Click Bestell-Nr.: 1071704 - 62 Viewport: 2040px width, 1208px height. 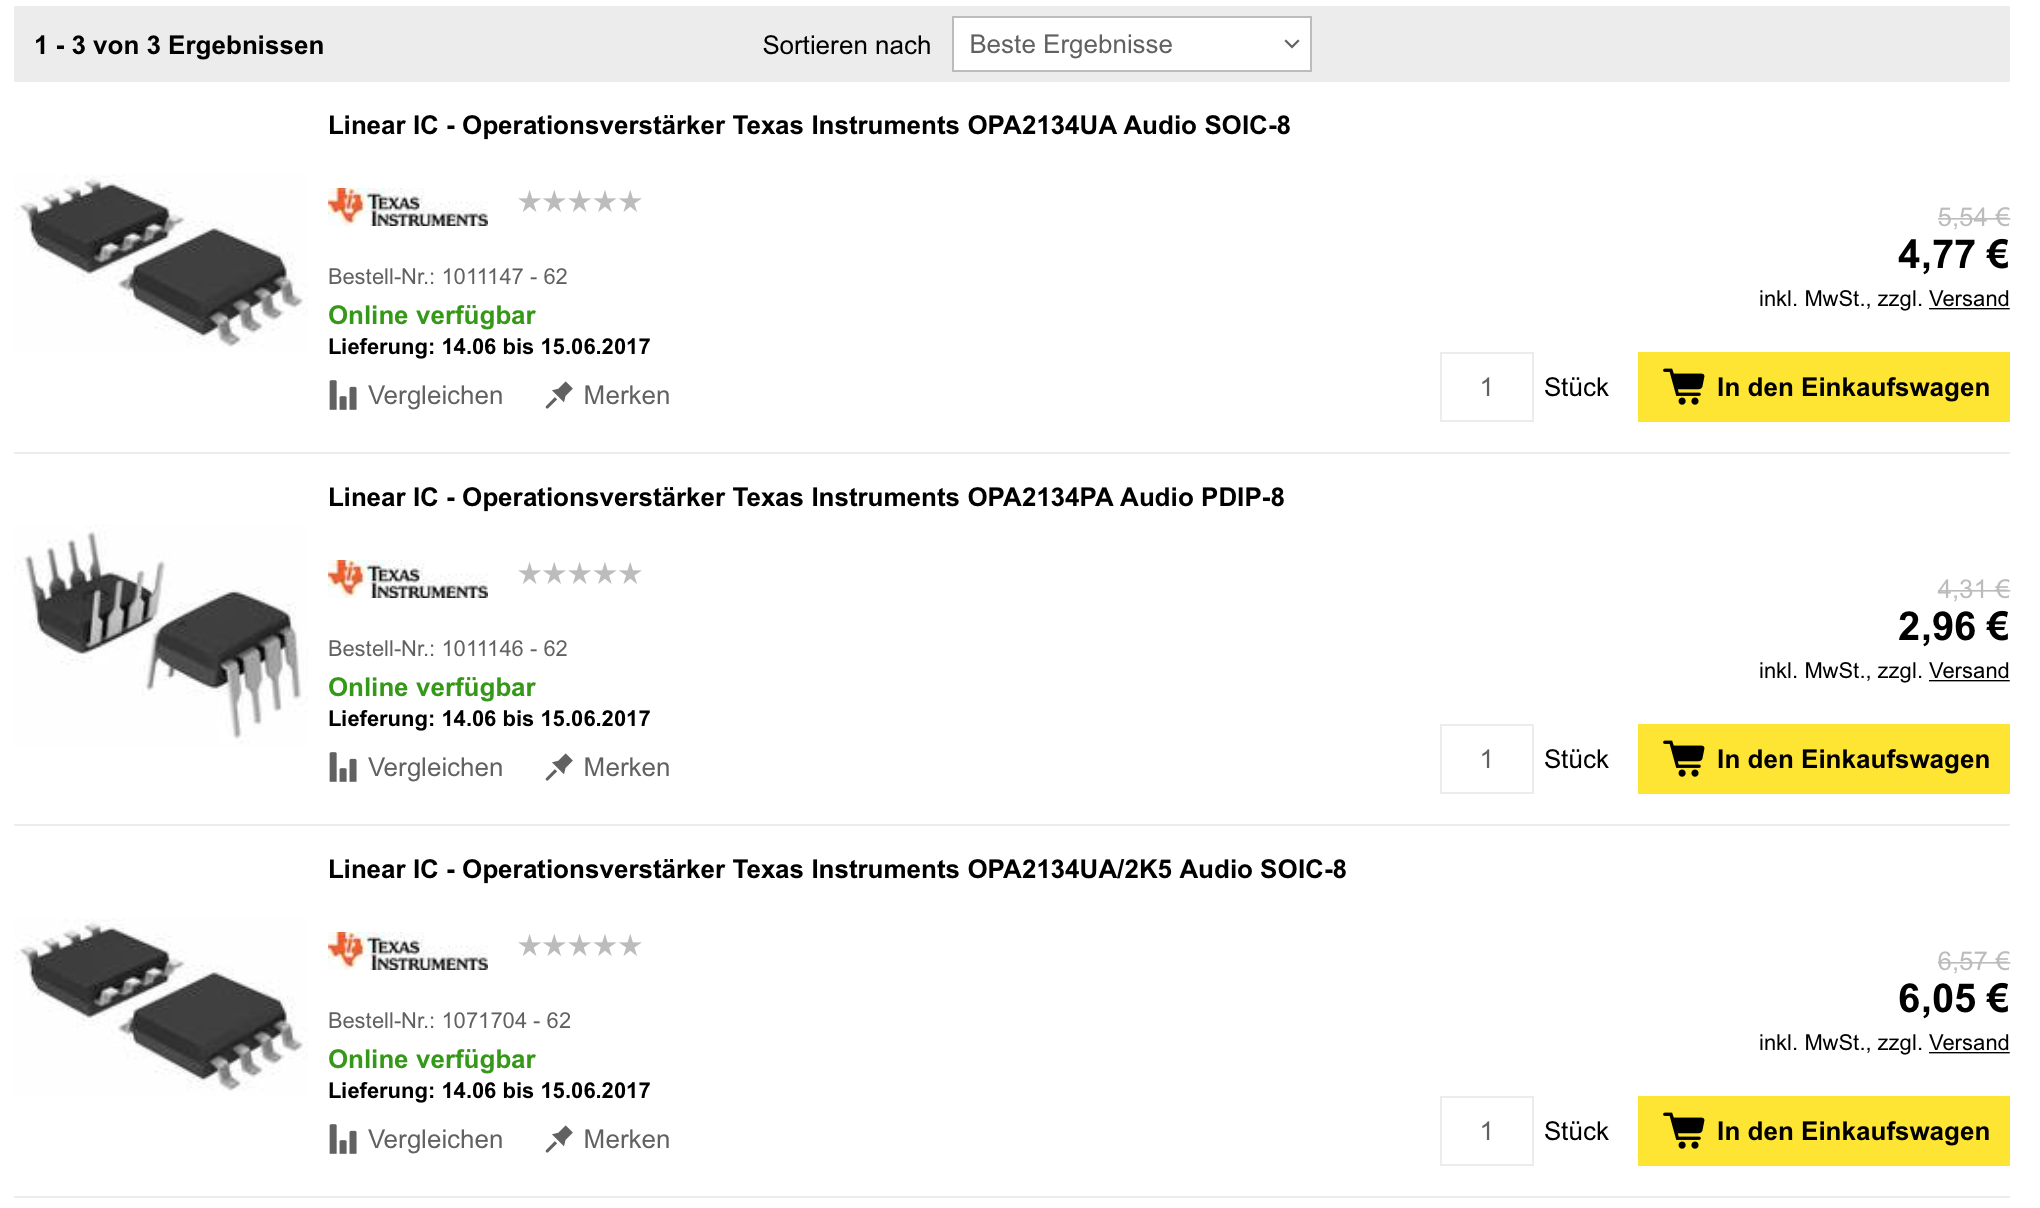[x=450, y=1021]
